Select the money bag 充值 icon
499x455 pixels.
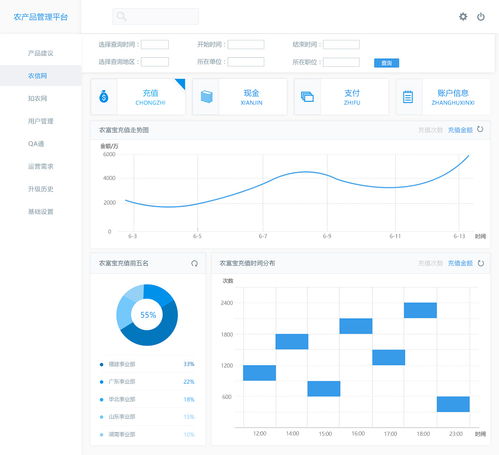click(104, 97)
